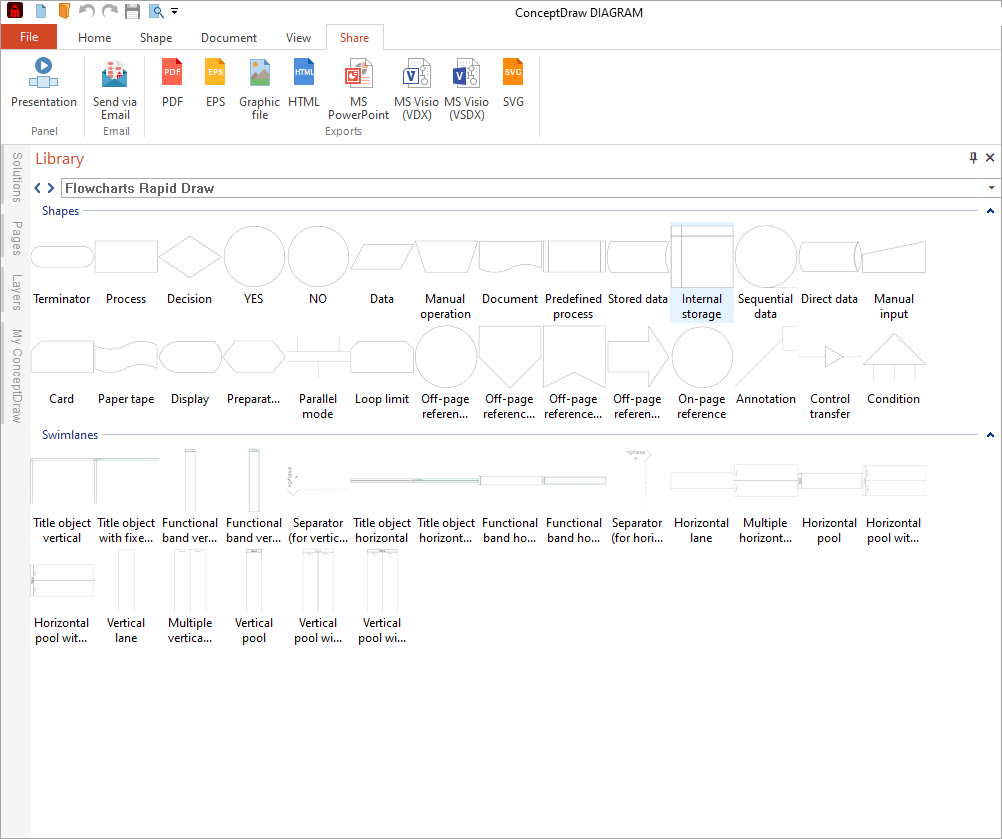The height and width of the screenshot is (839, 1002).
Task: Open the Presentation panel
Action: click(x=44, y=85)
